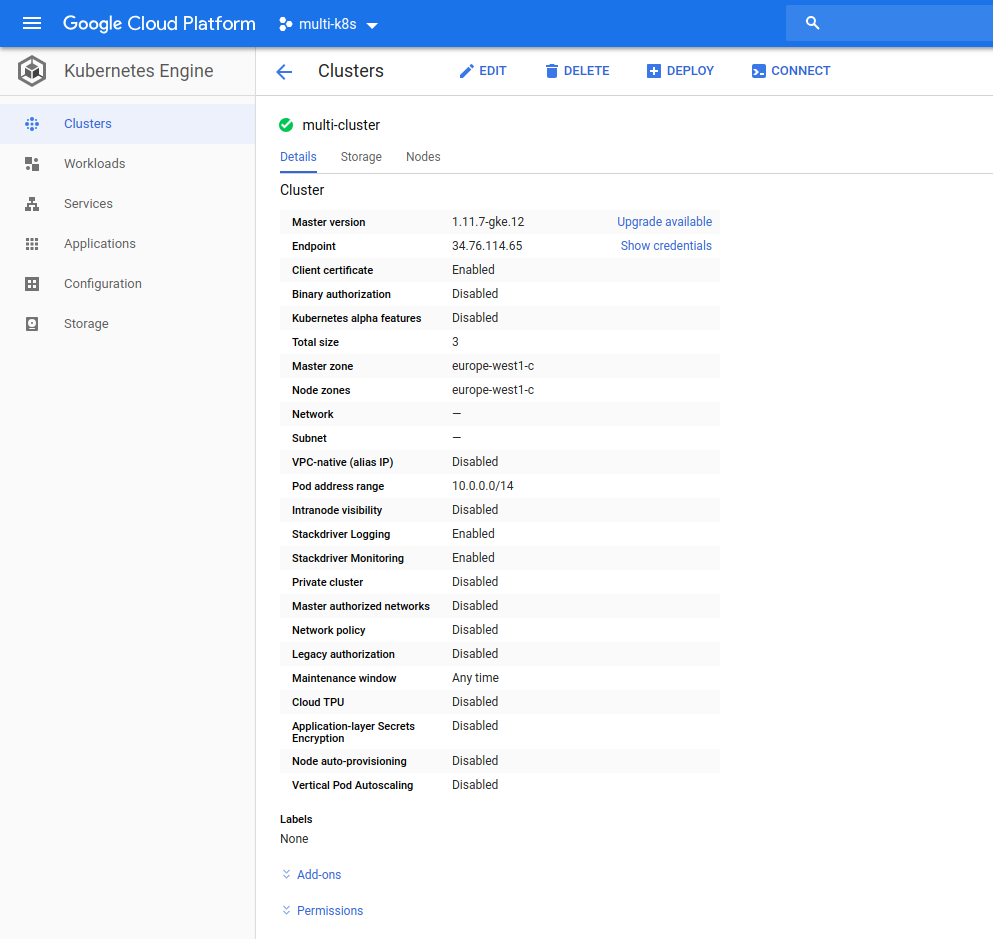The image size is (993, 939).
Task: Click the Stackdriver Logging Enabled value
Action: coord(473,534)
